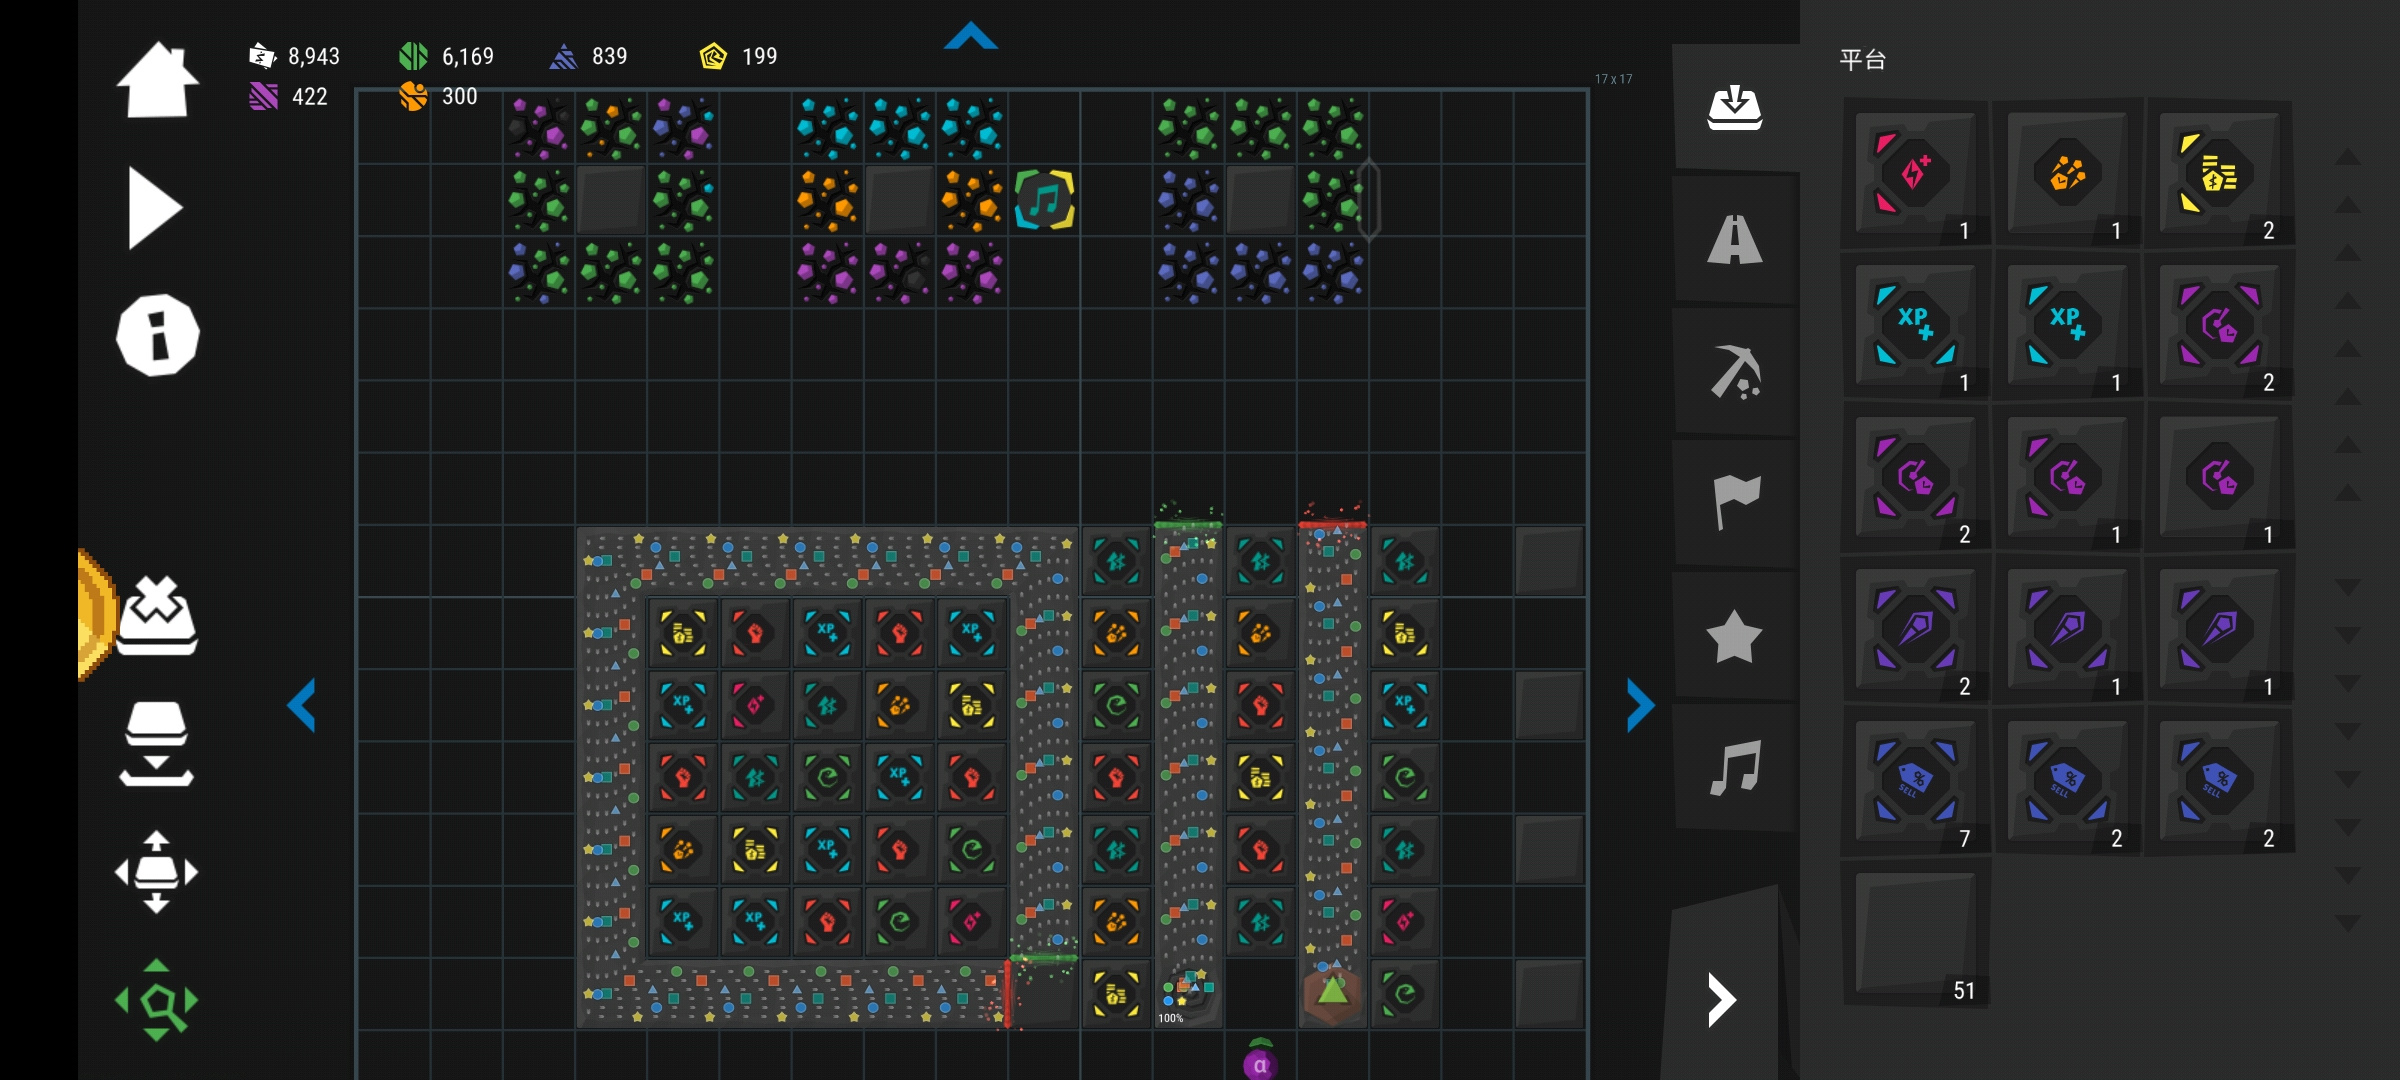Select the remove-tile tool with X mark
The image size is (2400, 1080).
point(157,615)
